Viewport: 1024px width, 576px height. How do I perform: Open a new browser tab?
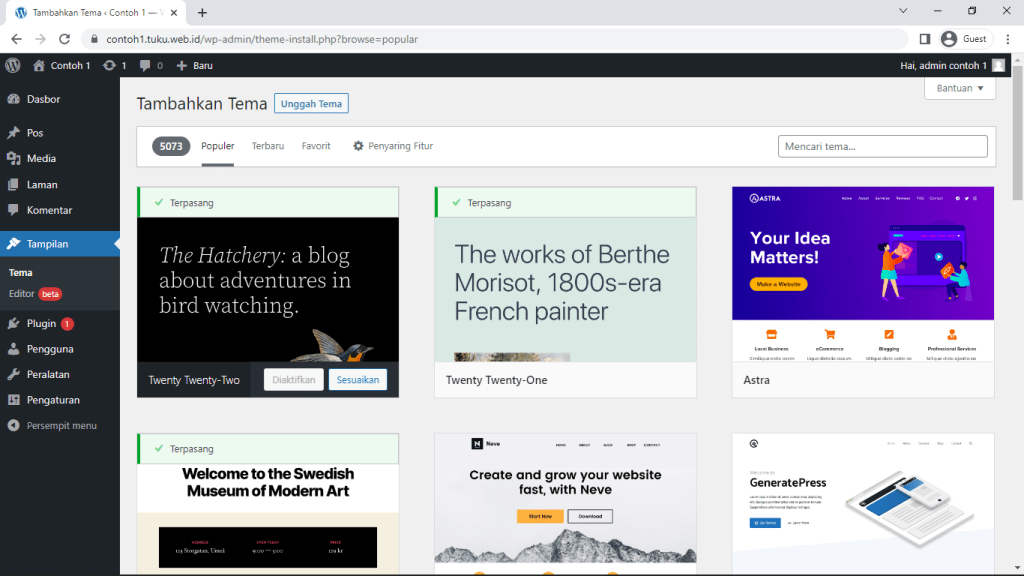click(x=202, y=12)
